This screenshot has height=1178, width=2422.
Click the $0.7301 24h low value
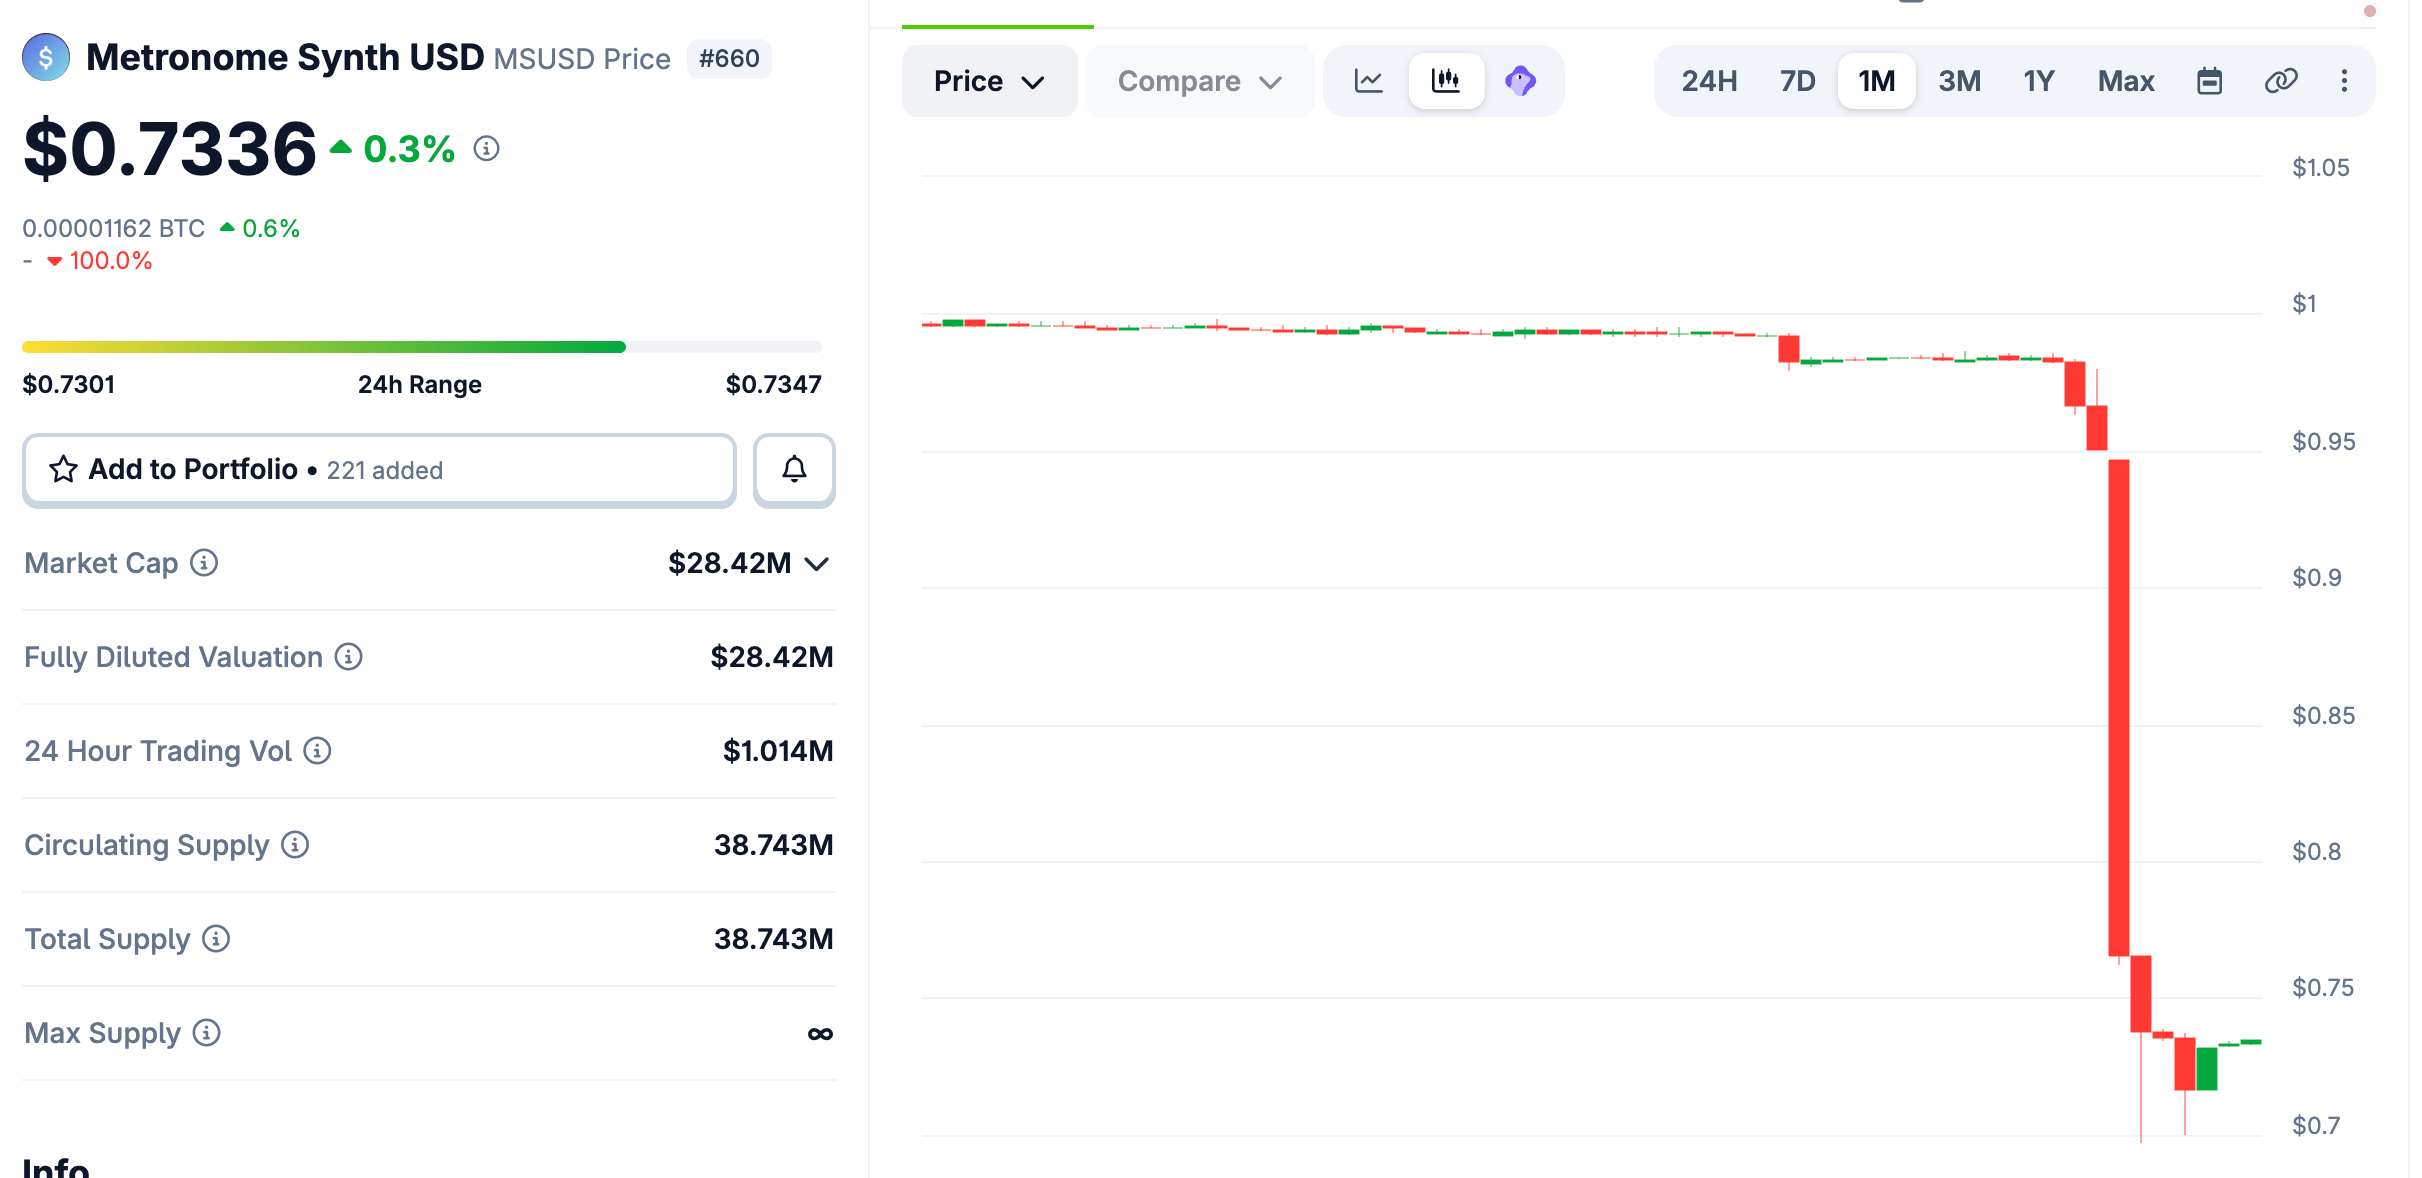tap(69, 385)
